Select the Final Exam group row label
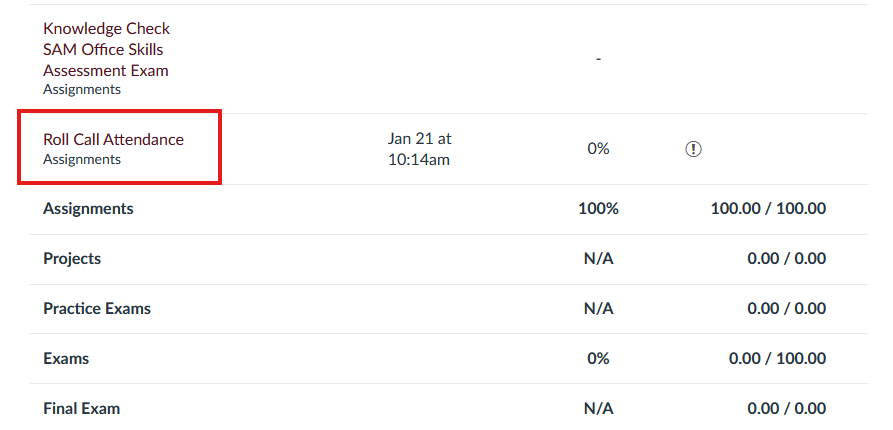 click(x=81, y=408)
